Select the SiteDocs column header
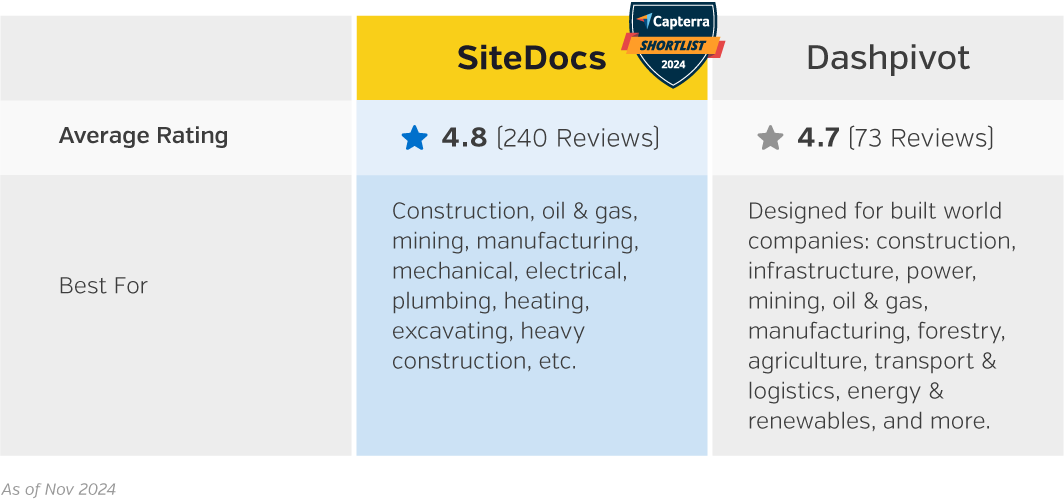The height and width of the screenshot is (500, 1064). 531,58
